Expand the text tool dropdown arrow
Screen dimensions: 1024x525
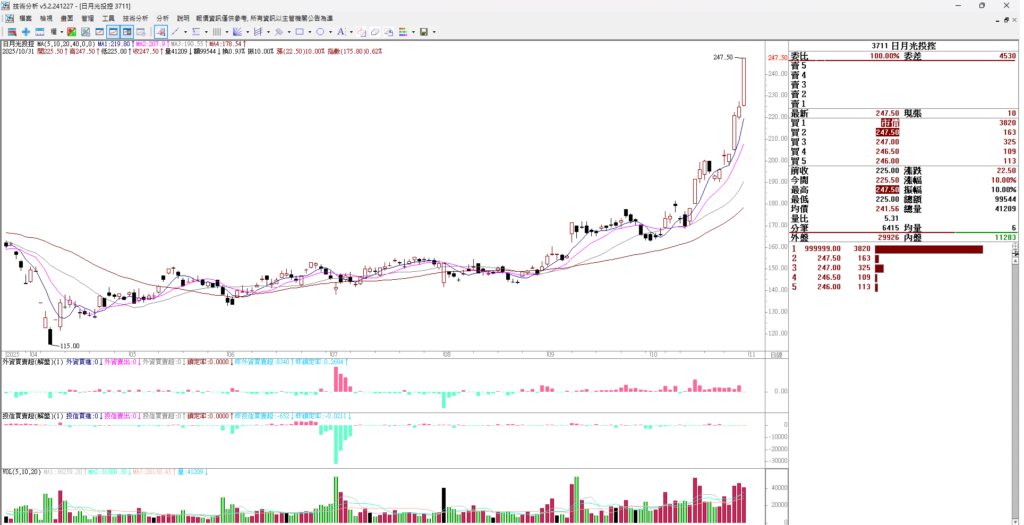[x=352, y=32]
